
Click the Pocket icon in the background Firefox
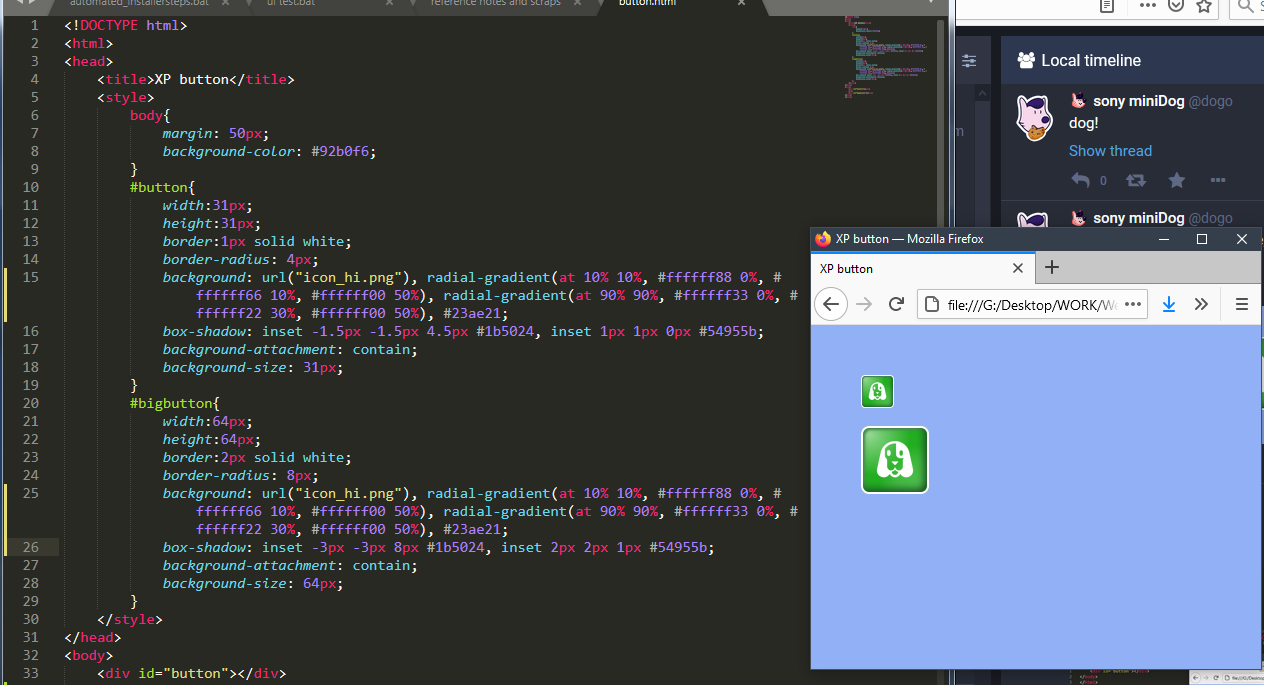1177,6
